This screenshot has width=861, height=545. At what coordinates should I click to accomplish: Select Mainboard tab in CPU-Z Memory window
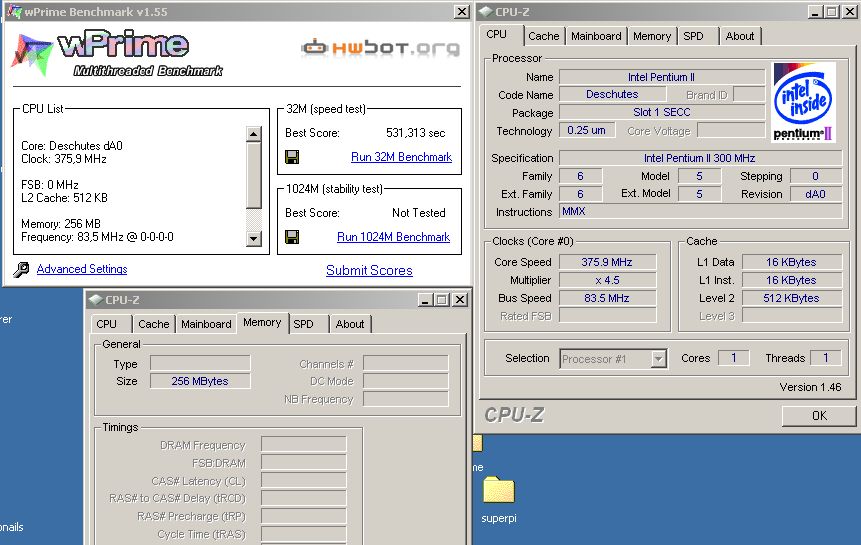pyautogui.click(x=206, y=324)
